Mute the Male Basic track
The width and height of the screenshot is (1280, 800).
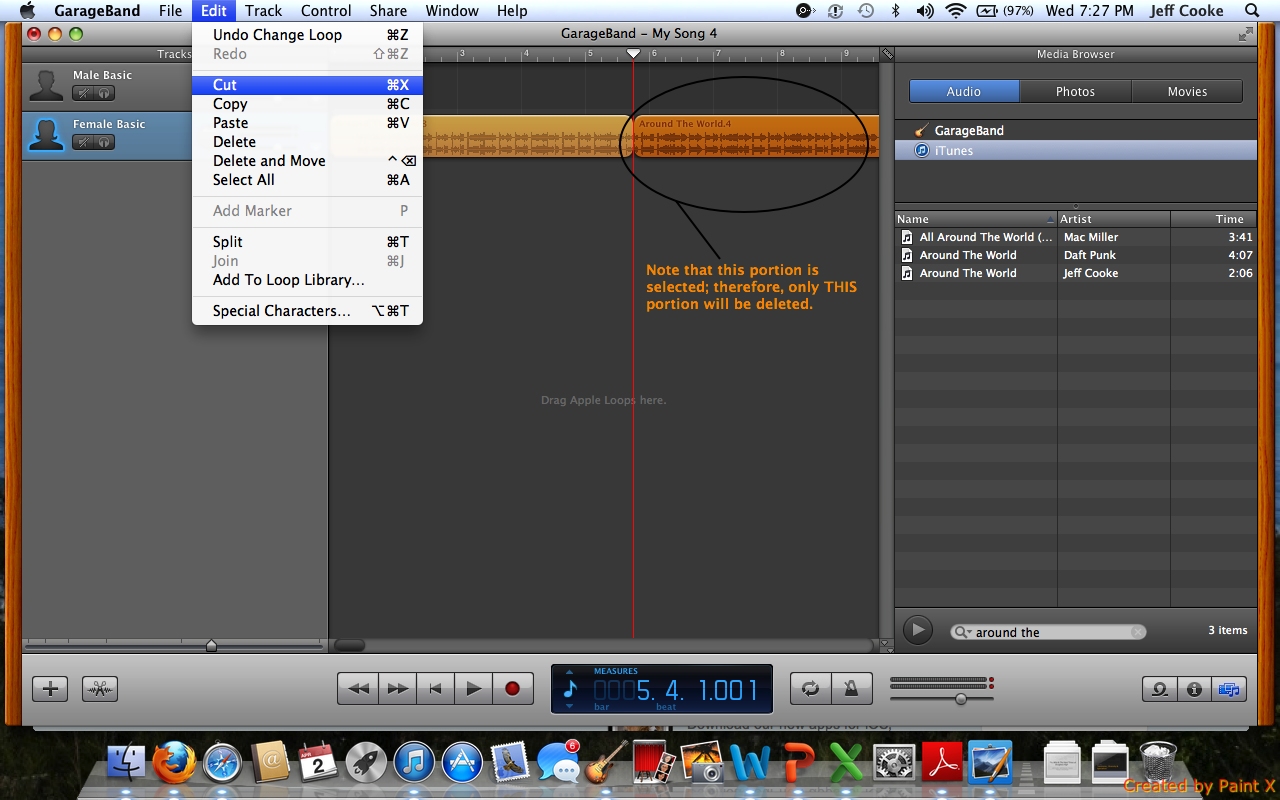84,93
